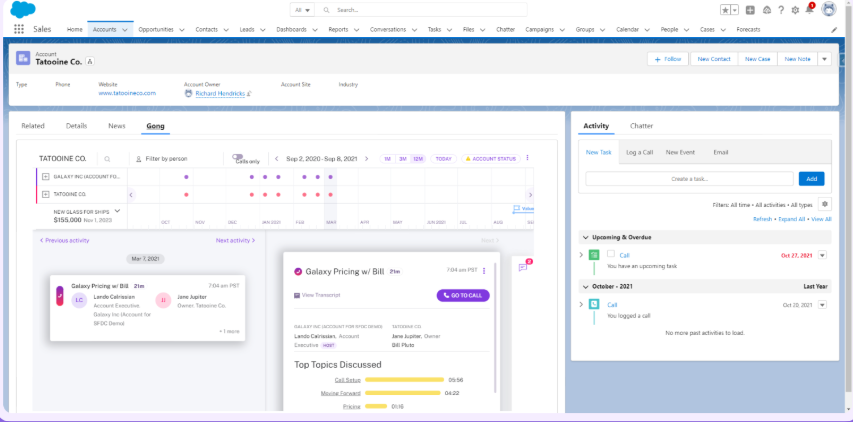Click the Moving Forward topic bar

pos(403,393)
